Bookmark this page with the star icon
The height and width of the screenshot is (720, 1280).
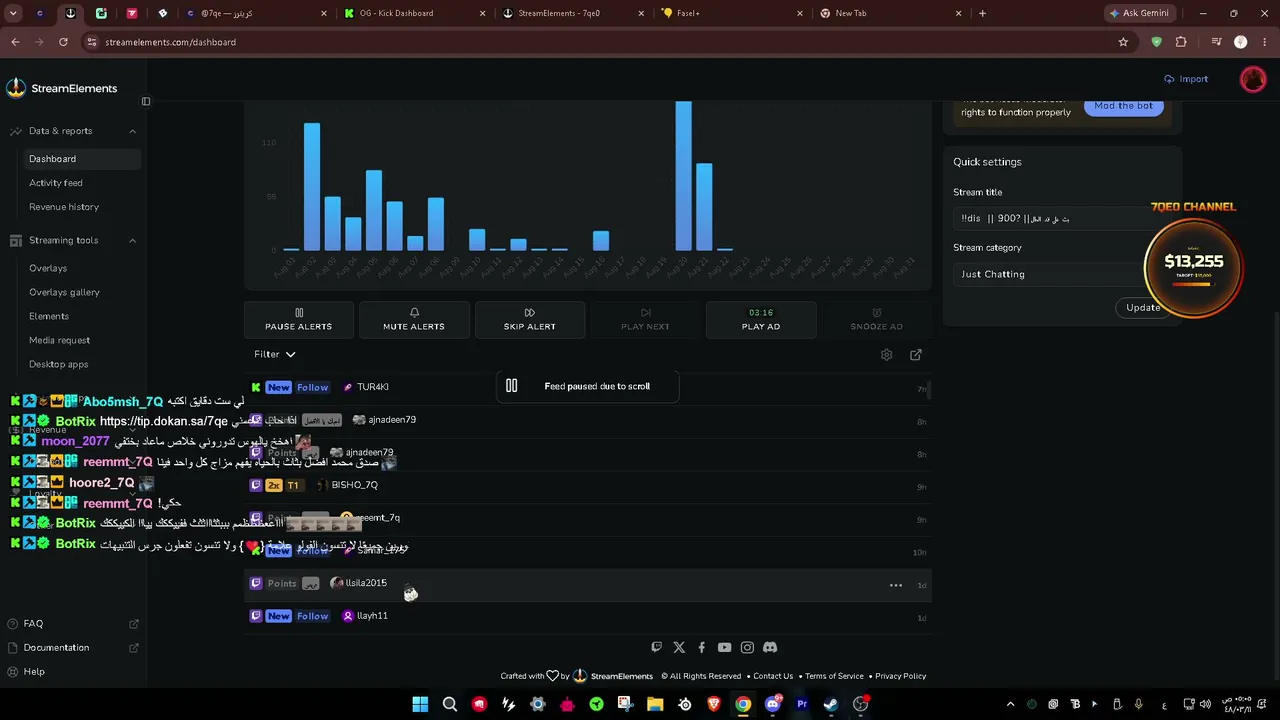[x=1123, y=42]
